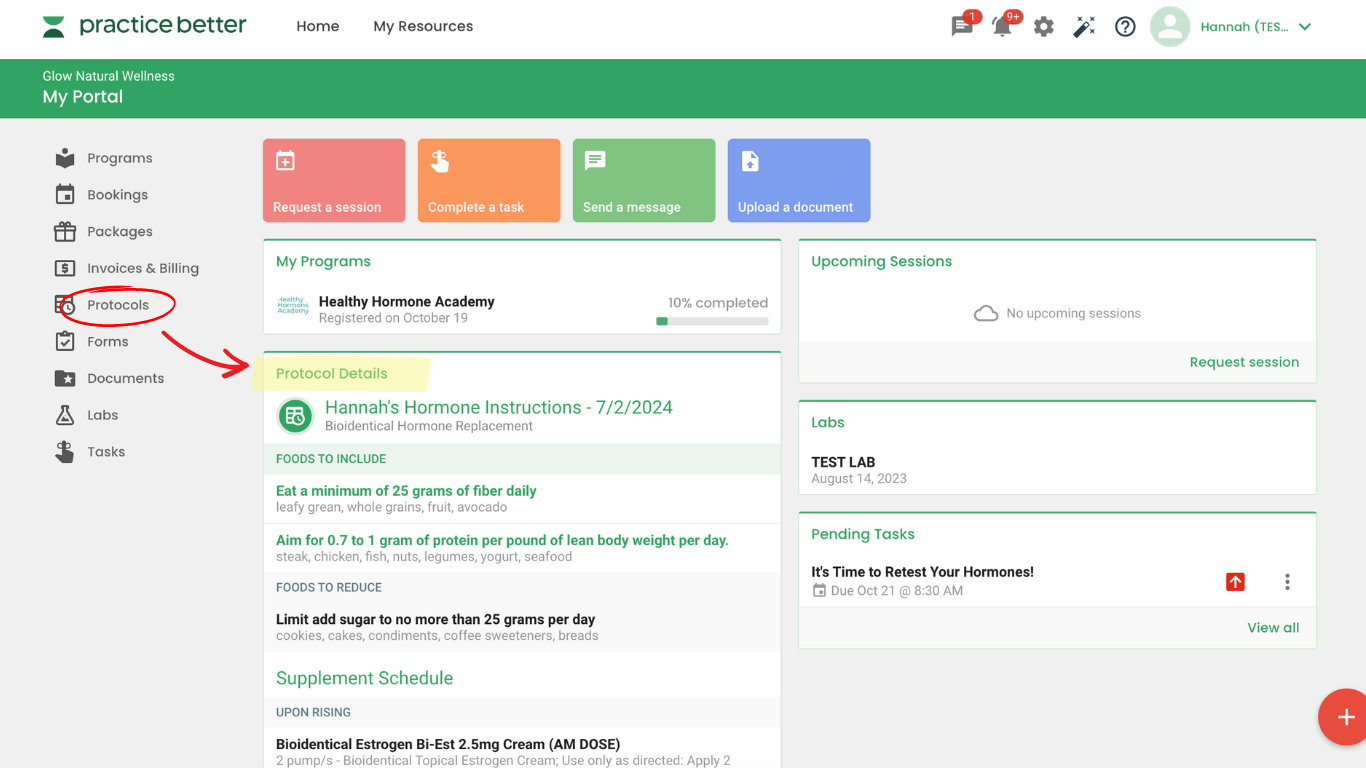Open Tasks in the sidebar
1366x768 pixels.
pyautogui.click(x=106, y=452)
